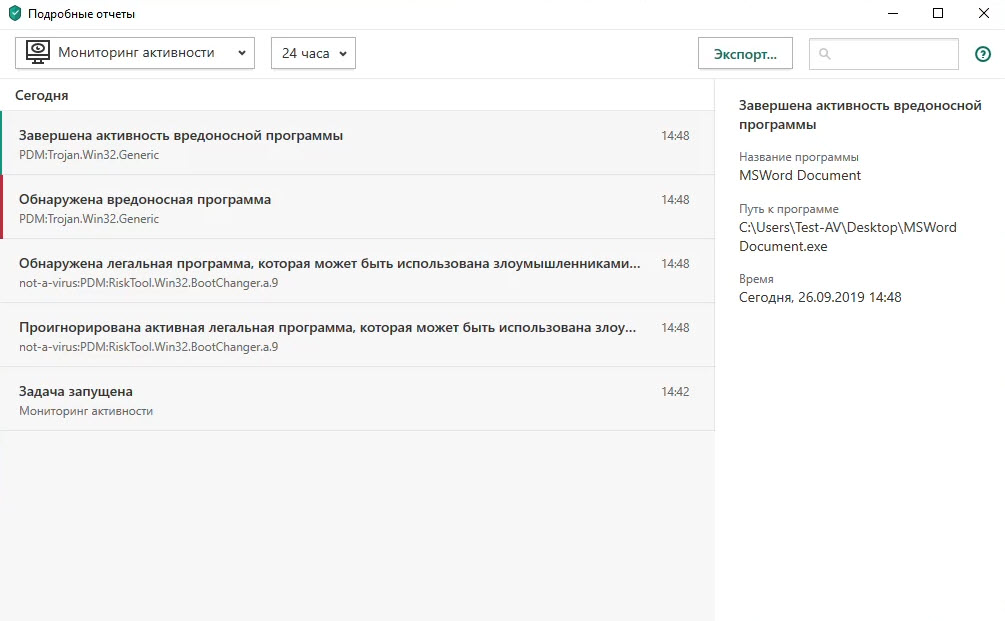Minimize the Подробные отчеты window

point(892,14)
